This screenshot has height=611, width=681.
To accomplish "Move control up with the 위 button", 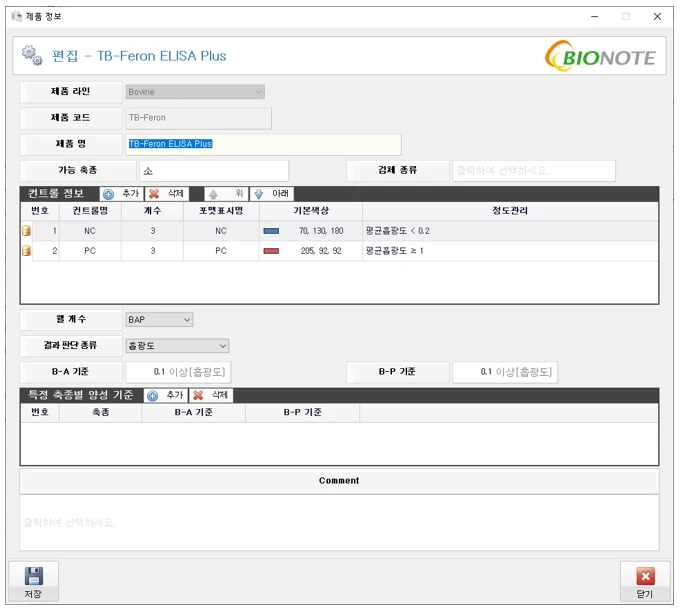I will point(226,194).
